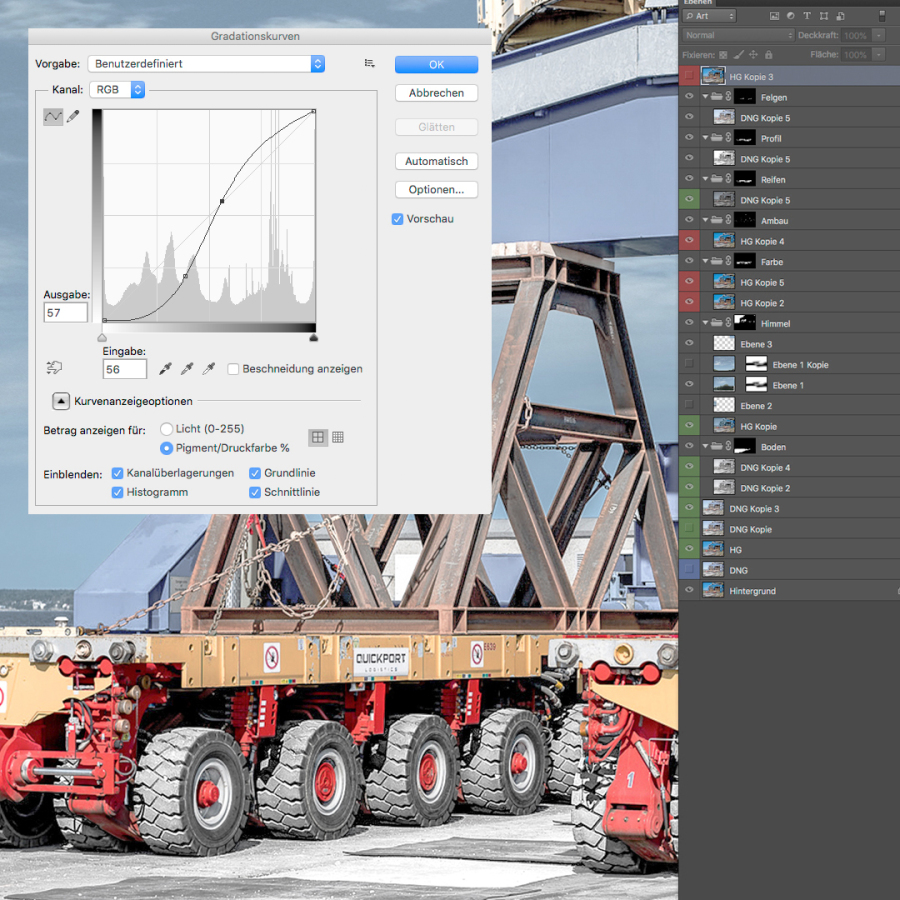Select the pencil draw-curve tool
The height and width of the screenshot is (900, 900).
[x=73, y=118]
